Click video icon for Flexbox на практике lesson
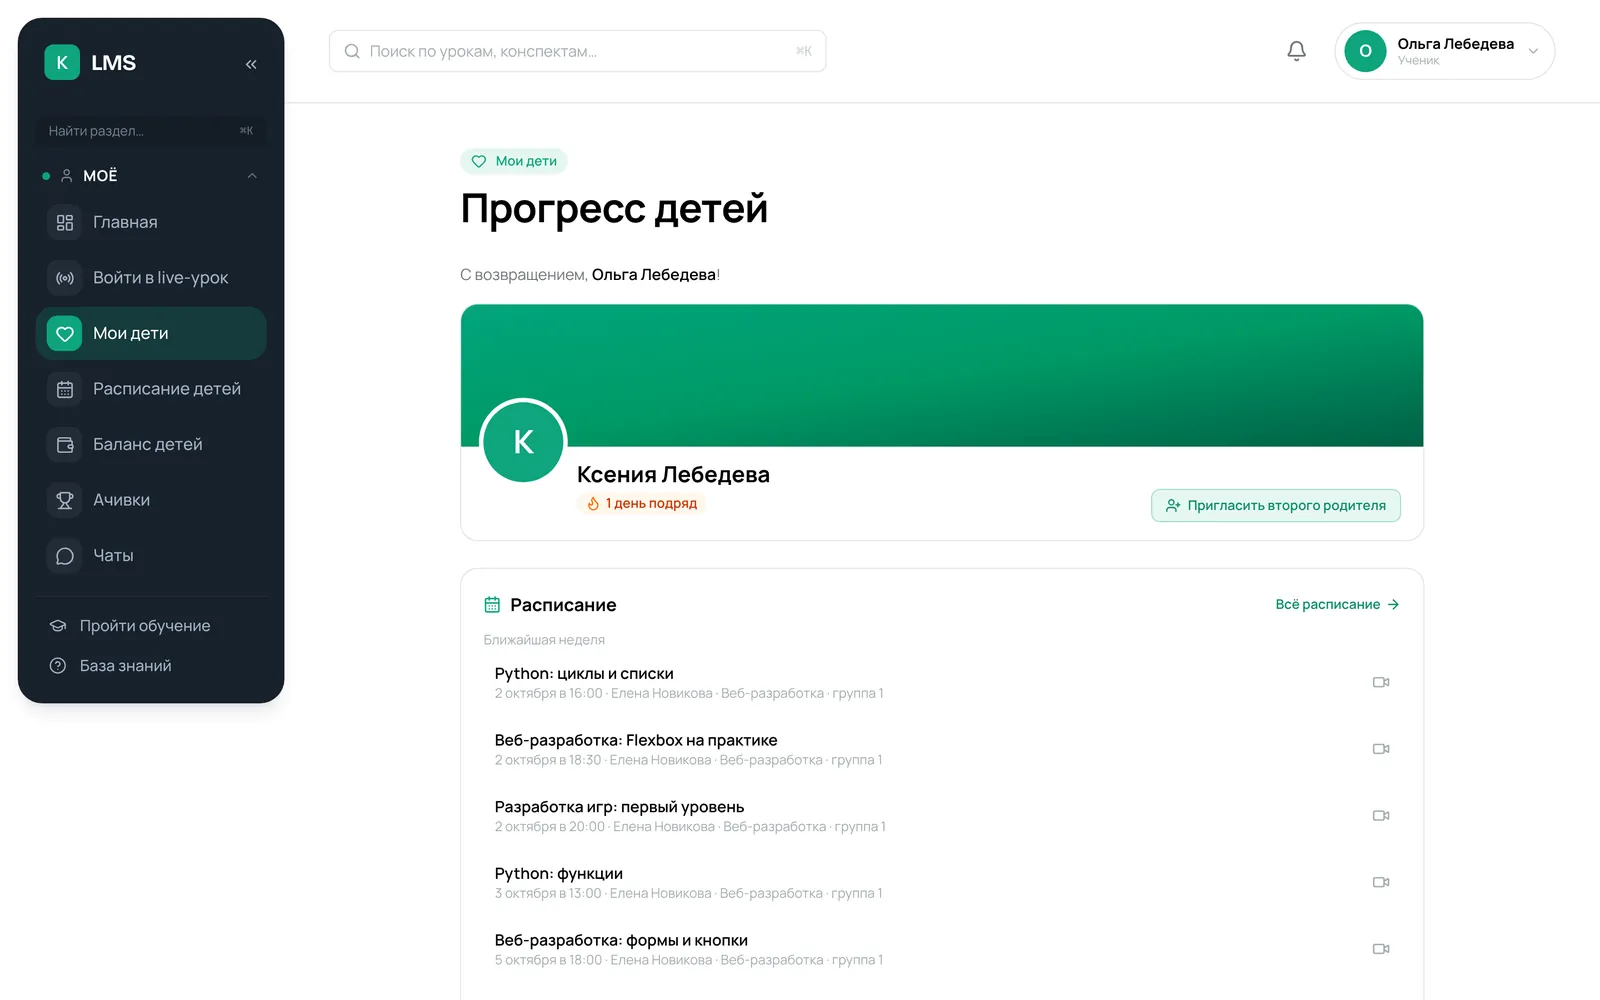This screenshot has width=1600, height=1000. [x=1381, y=749]
